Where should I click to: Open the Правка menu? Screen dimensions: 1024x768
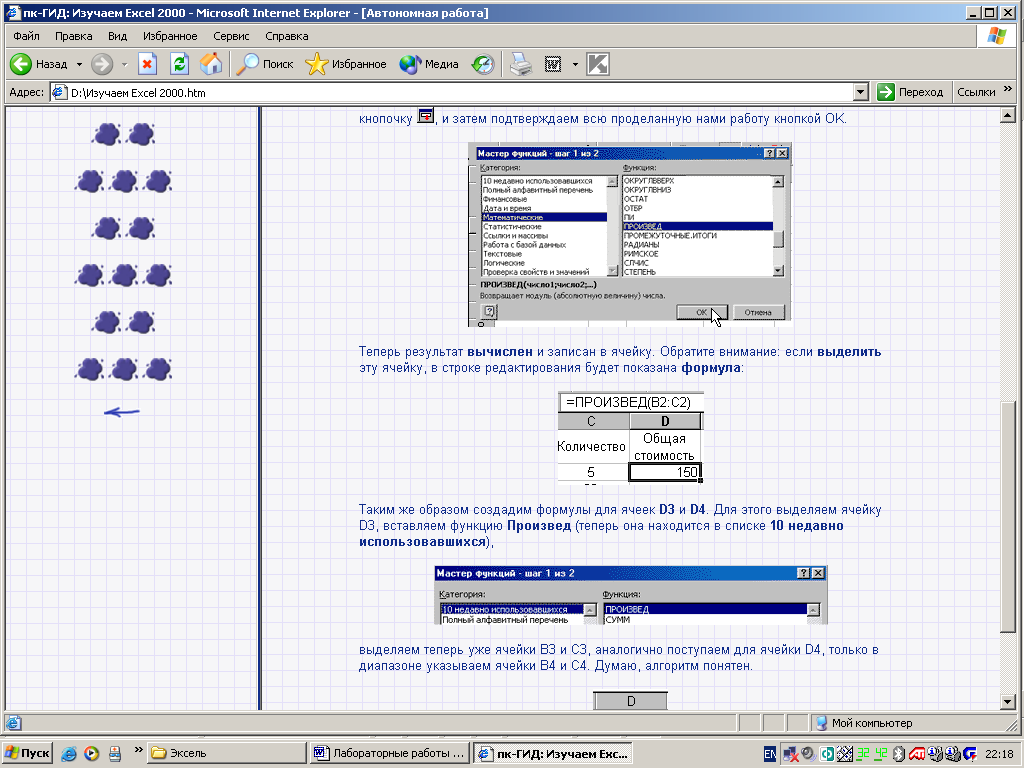[73, 36]
